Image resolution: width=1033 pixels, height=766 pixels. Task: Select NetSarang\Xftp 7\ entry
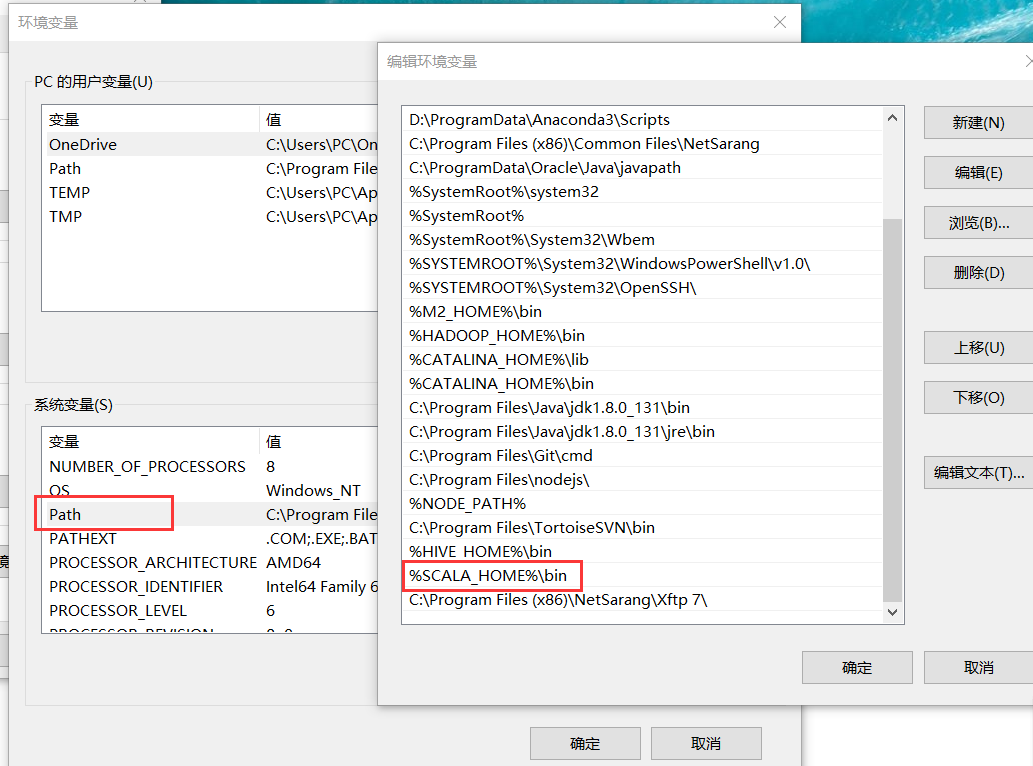click(x=642, y=599)
